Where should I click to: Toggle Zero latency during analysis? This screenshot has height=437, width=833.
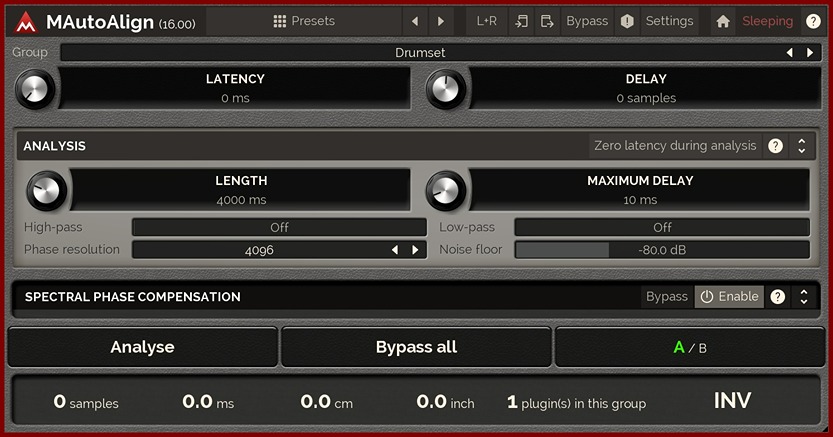tap(675, 145)
